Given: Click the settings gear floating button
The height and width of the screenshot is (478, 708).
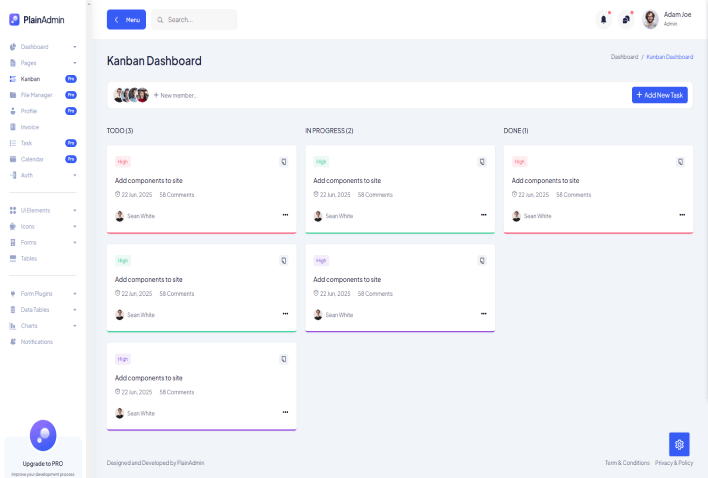Looking at the screenshot, I should 679,444.
